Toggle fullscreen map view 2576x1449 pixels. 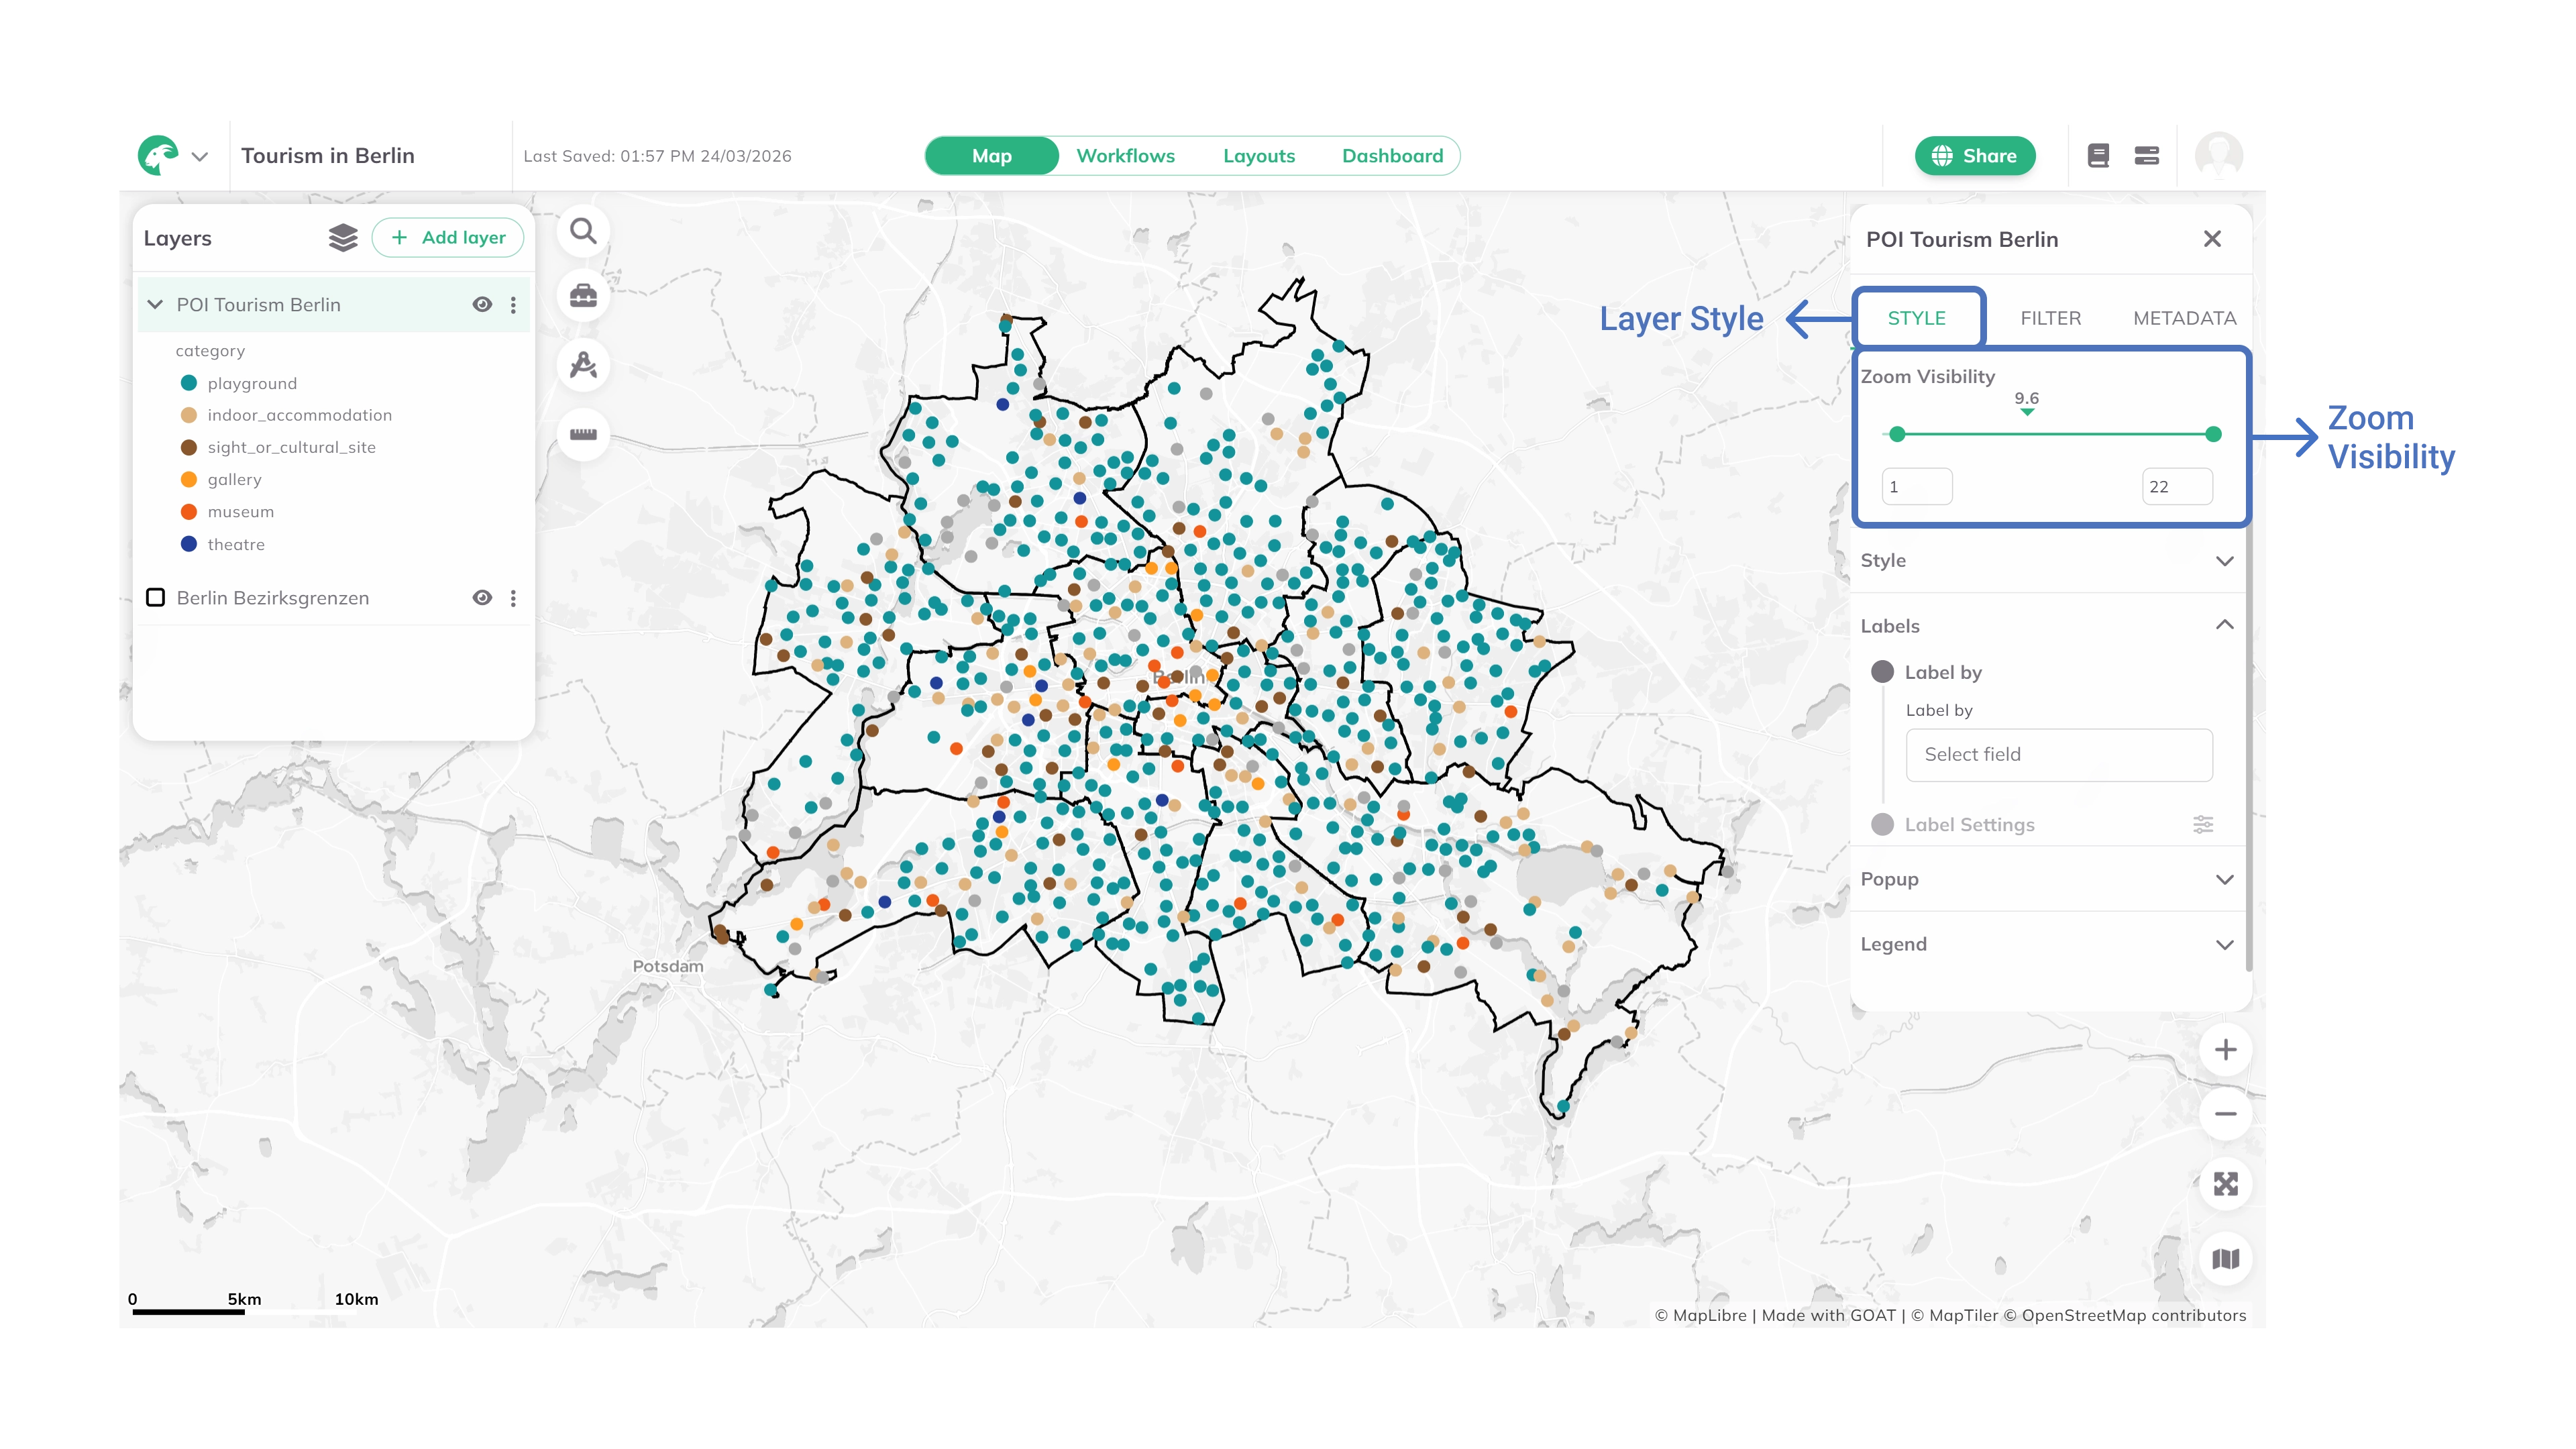(2225, 1184)
